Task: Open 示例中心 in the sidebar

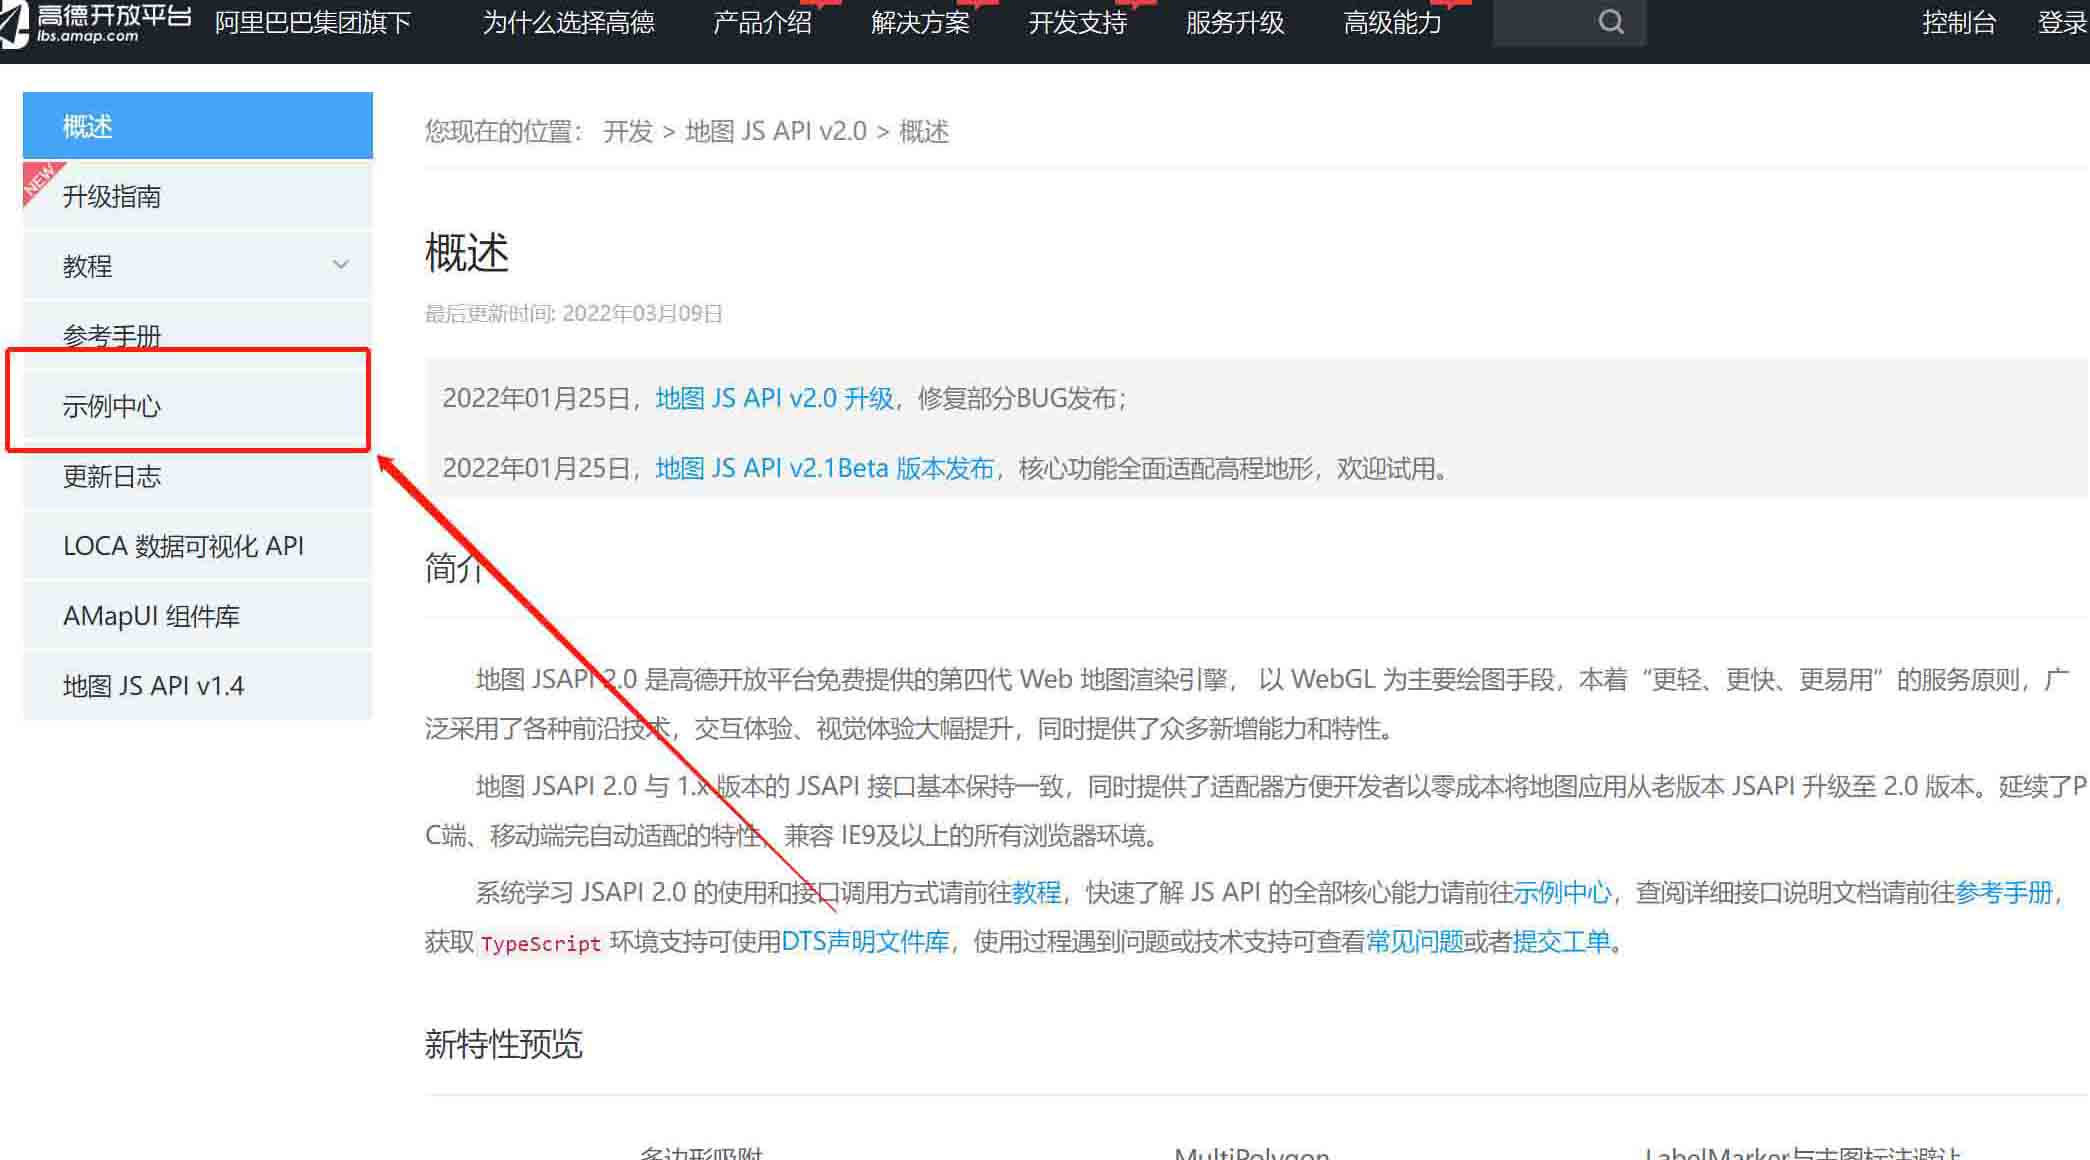Action: click(x=198, y=406)
